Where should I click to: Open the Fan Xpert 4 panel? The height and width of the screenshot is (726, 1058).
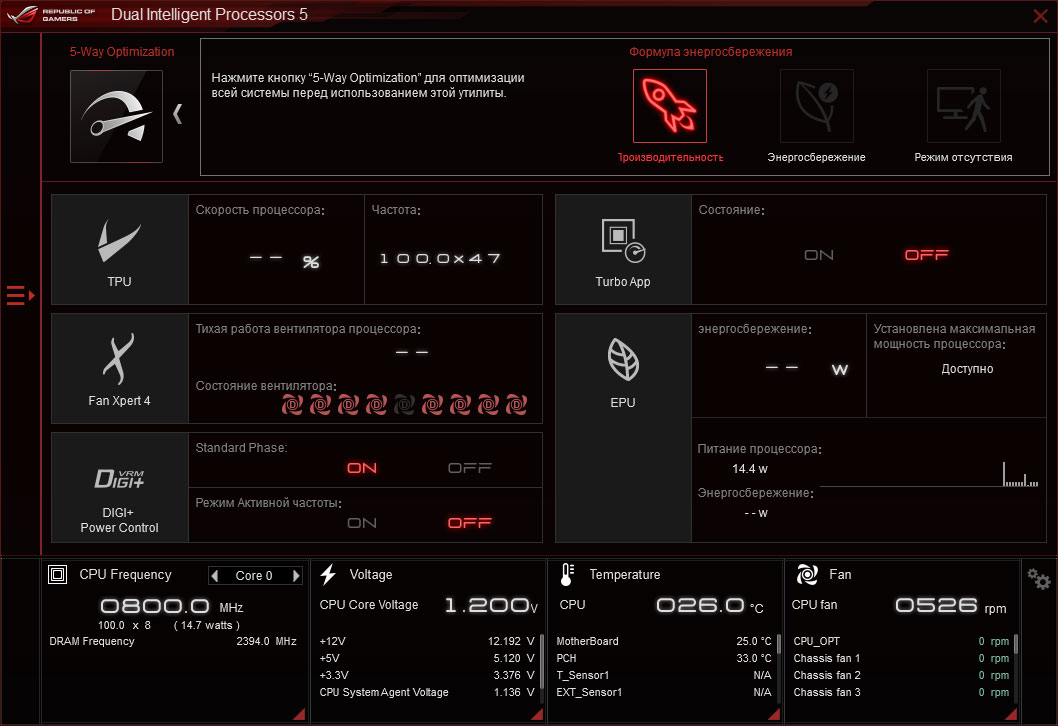click(119, 368)
